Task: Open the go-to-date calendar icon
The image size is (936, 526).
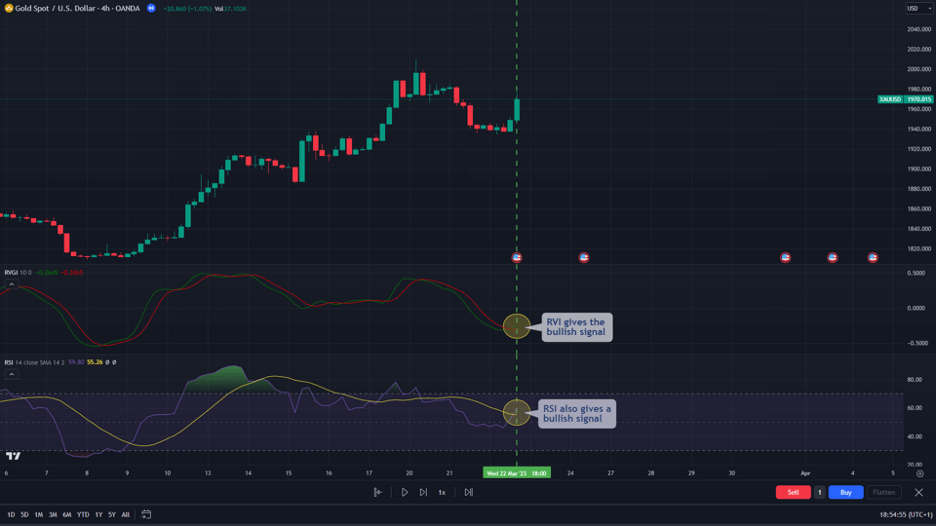Action: (146, 515)
